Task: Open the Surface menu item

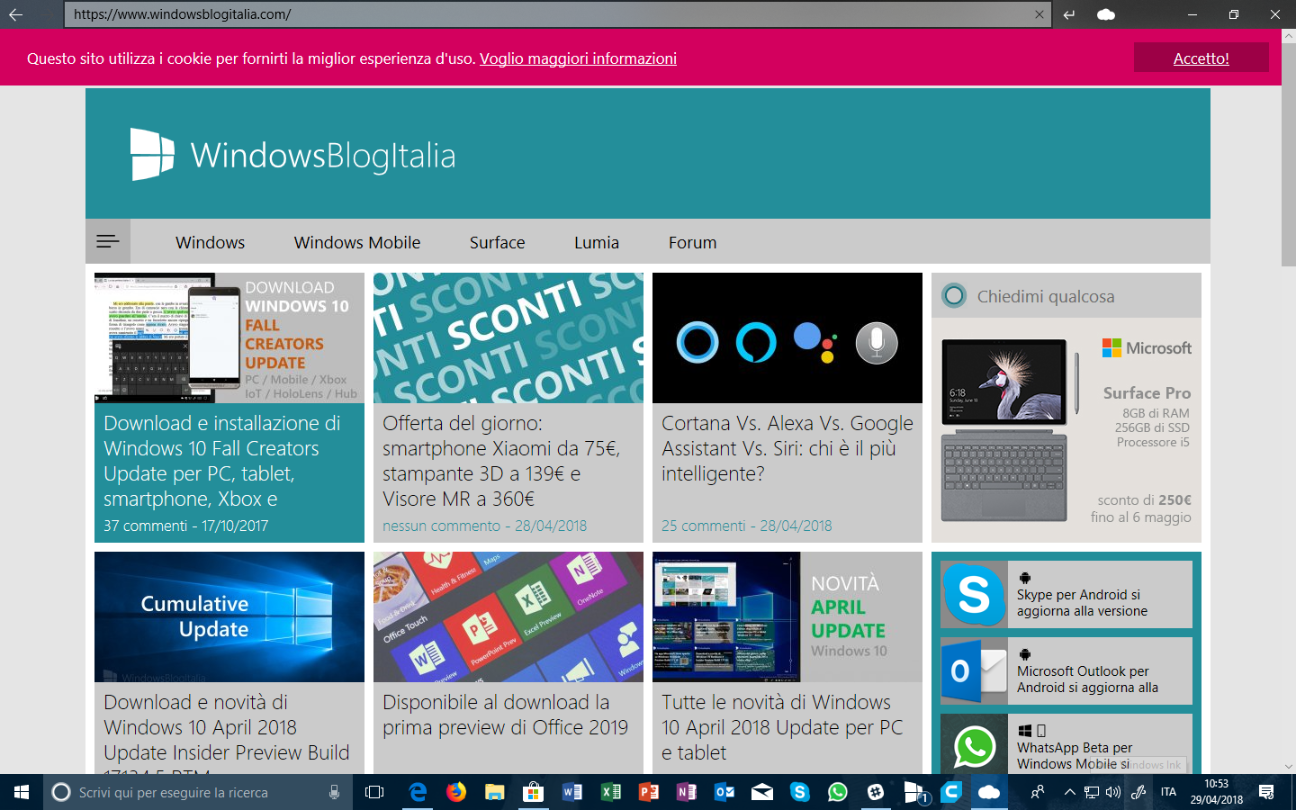Action: click(497, 242)
